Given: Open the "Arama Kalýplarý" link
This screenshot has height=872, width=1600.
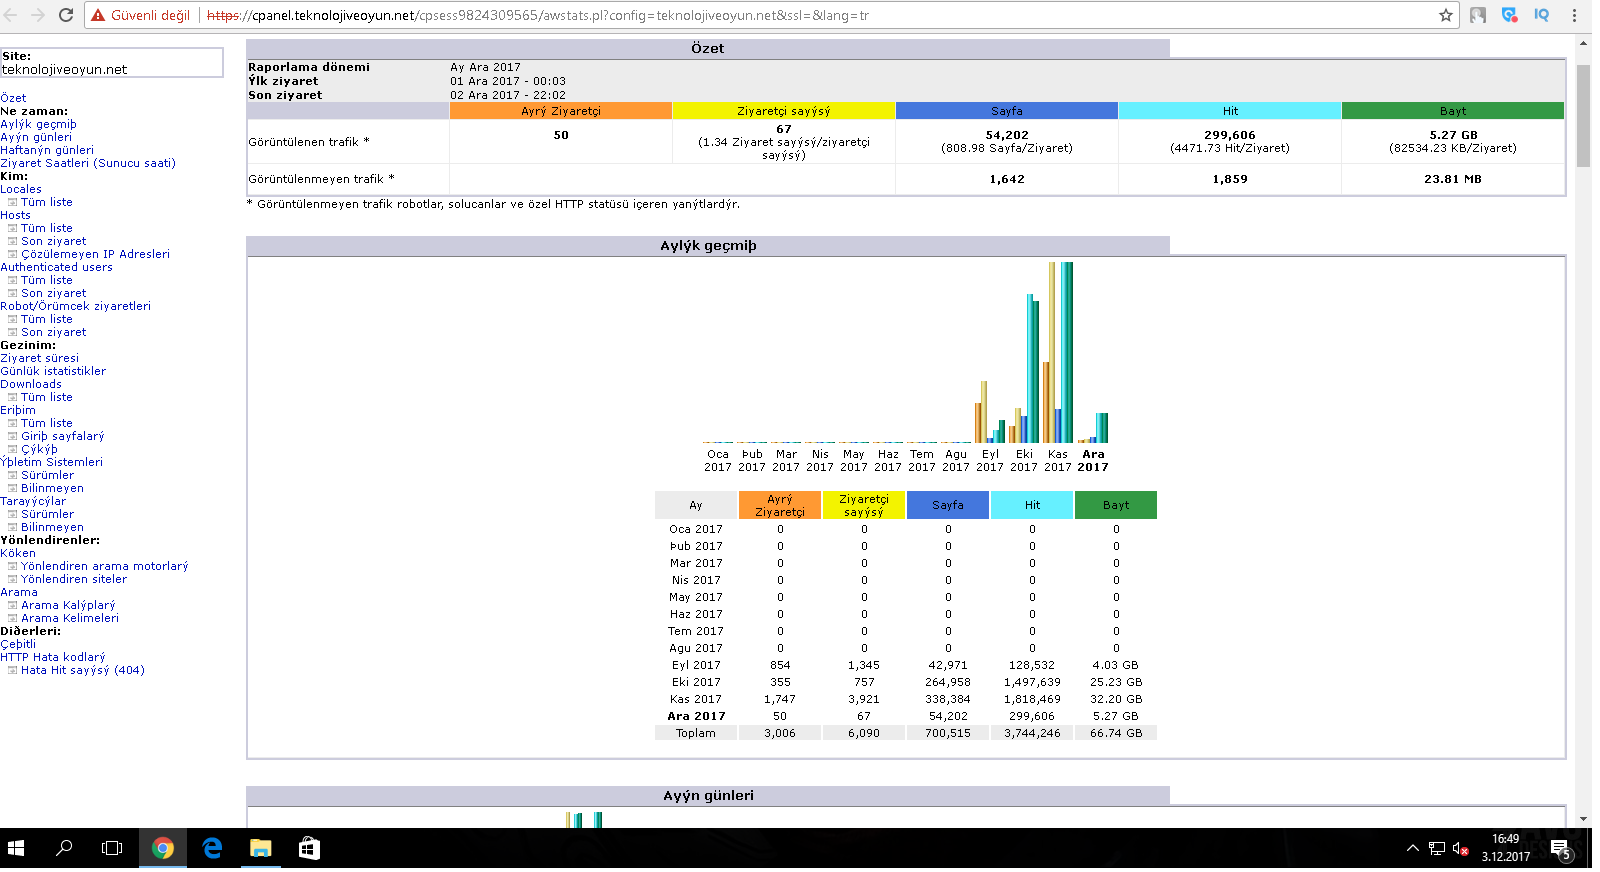Looking at the screenshot, I should pyautogui.click(x=68, y=605).
